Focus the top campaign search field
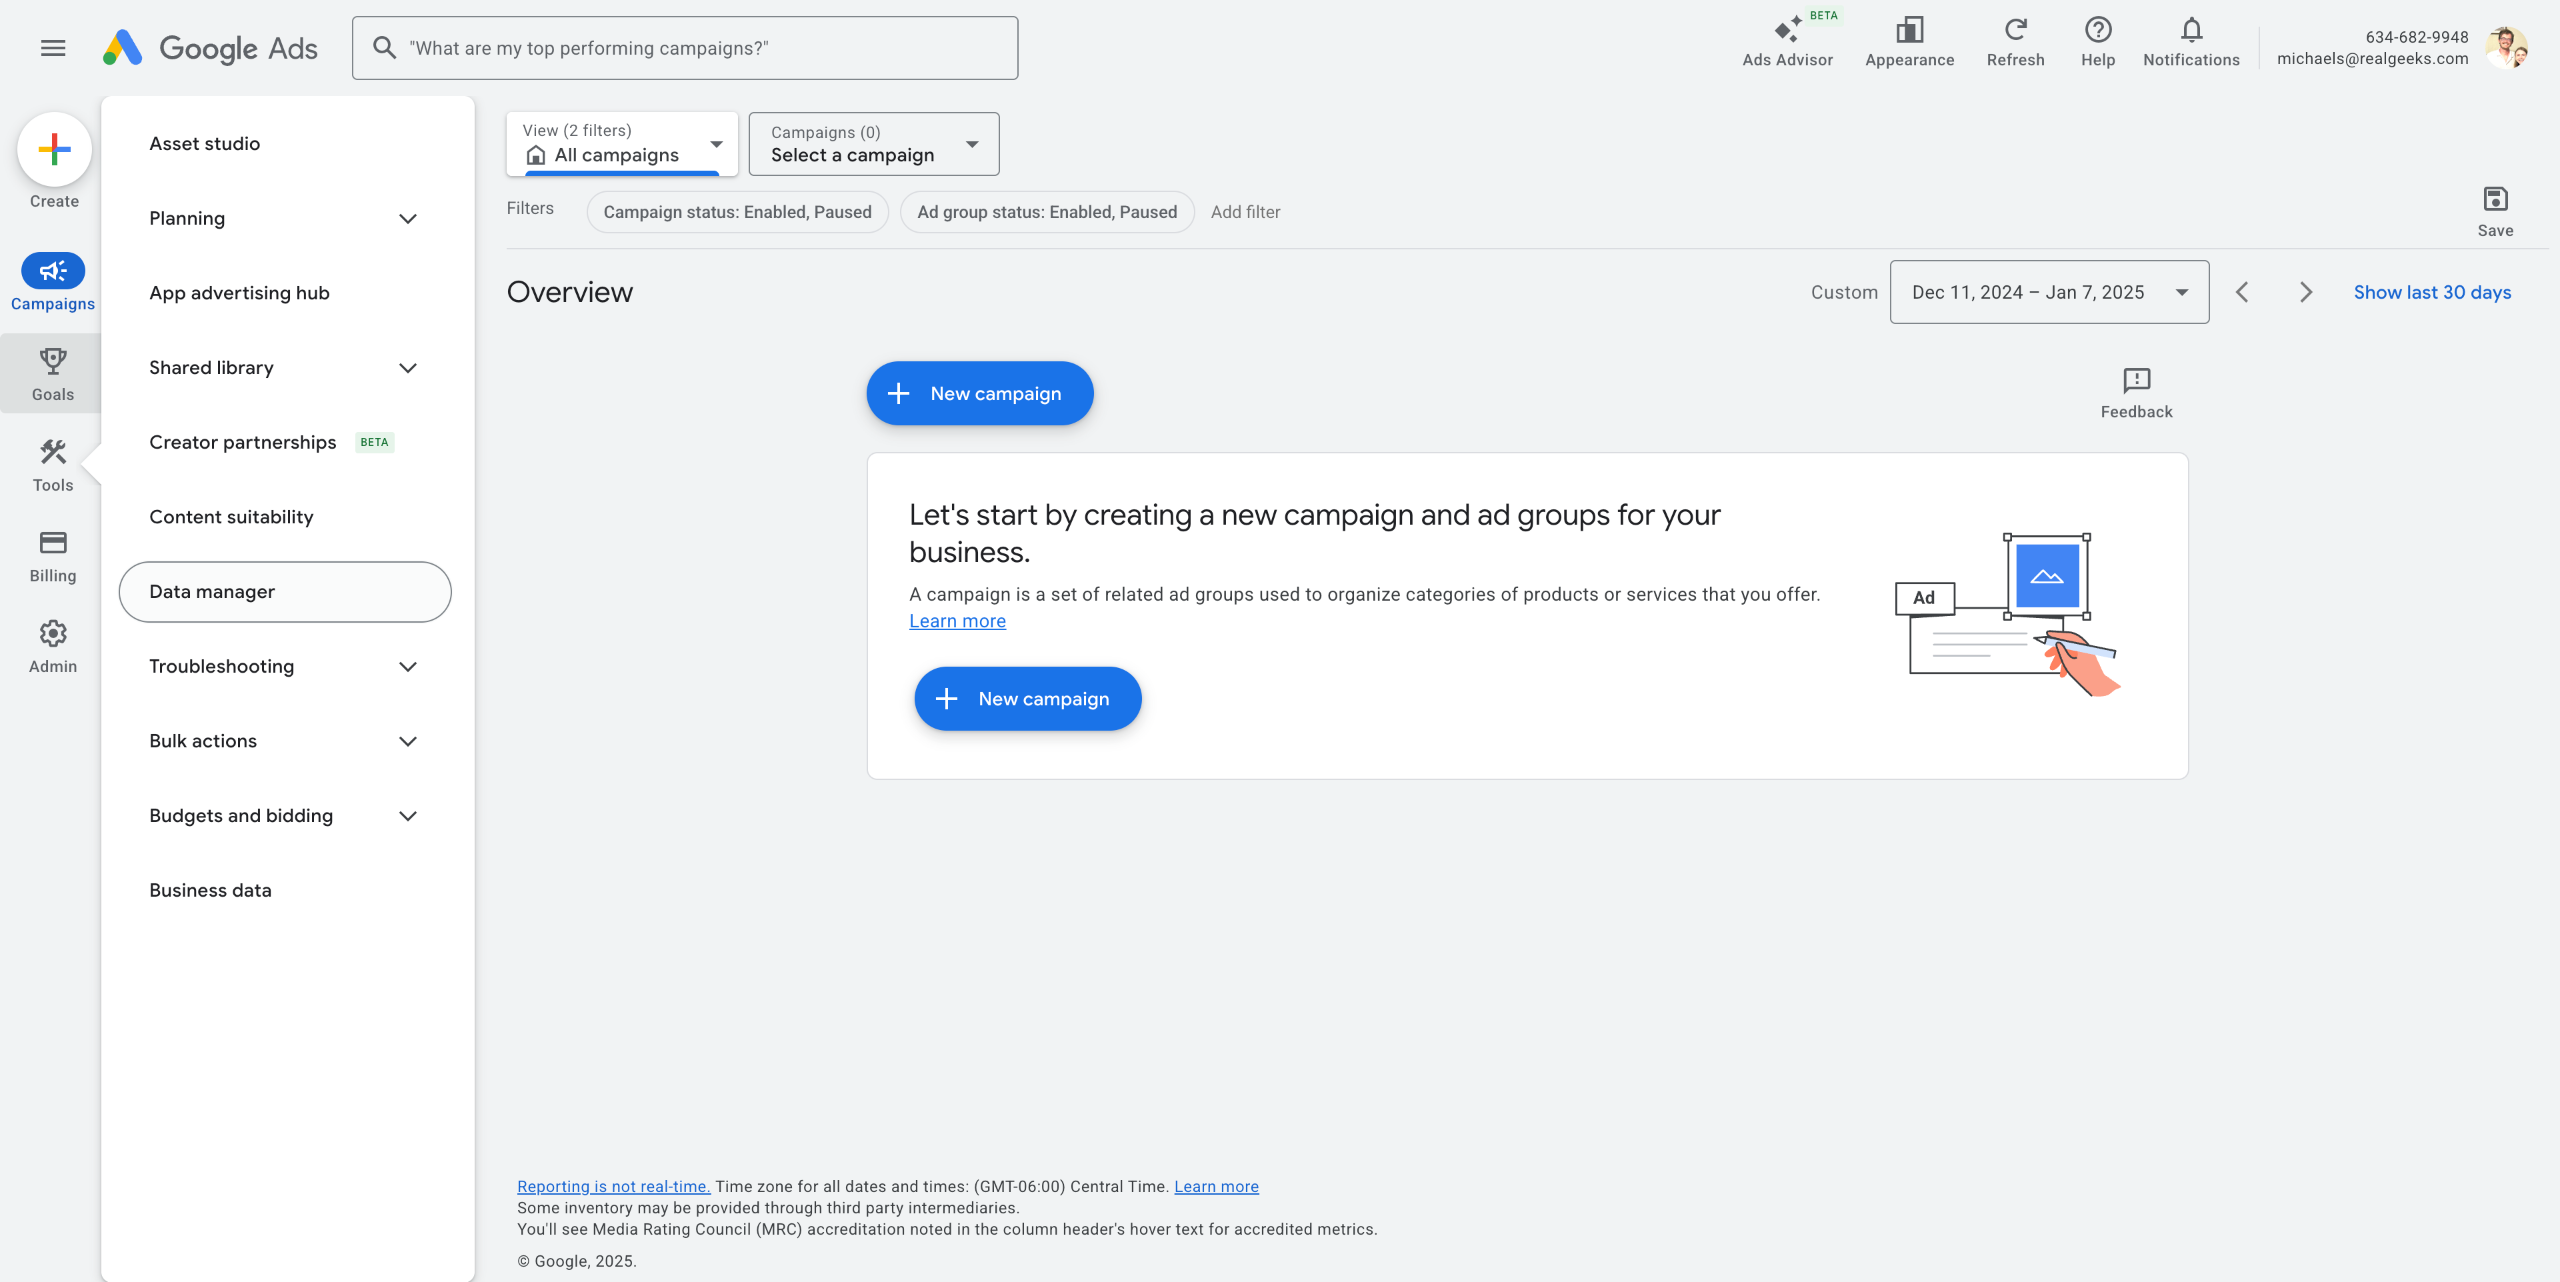2560x1282 pixels. [685, 48]
